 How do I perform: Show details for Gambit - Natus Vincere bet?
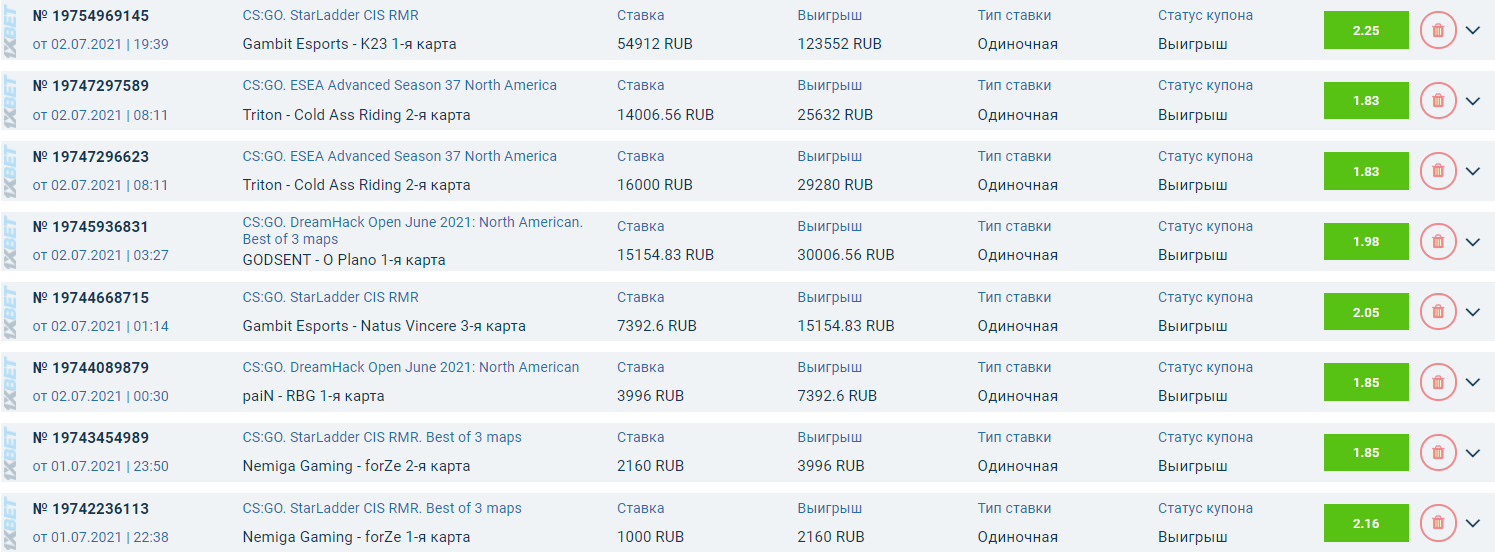[x=1472, y=312]
